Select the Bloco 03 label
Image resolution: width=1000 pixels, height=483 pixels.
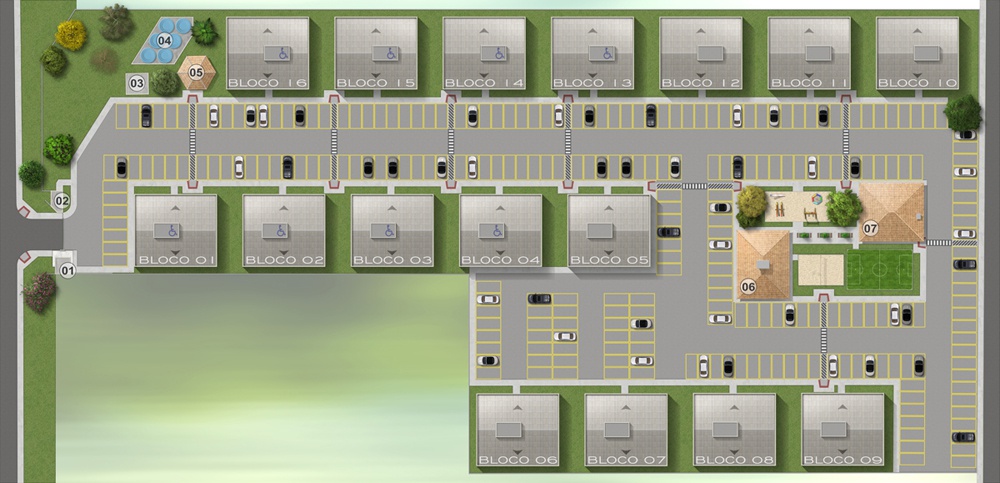(x=392, y=260)
